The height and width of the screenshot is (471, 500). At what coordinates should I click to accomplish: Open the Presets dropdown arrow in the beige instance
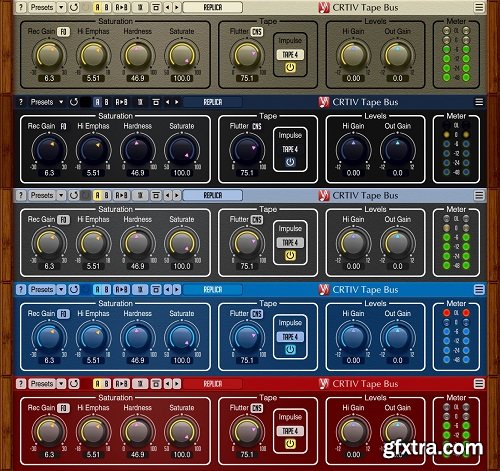61,7
